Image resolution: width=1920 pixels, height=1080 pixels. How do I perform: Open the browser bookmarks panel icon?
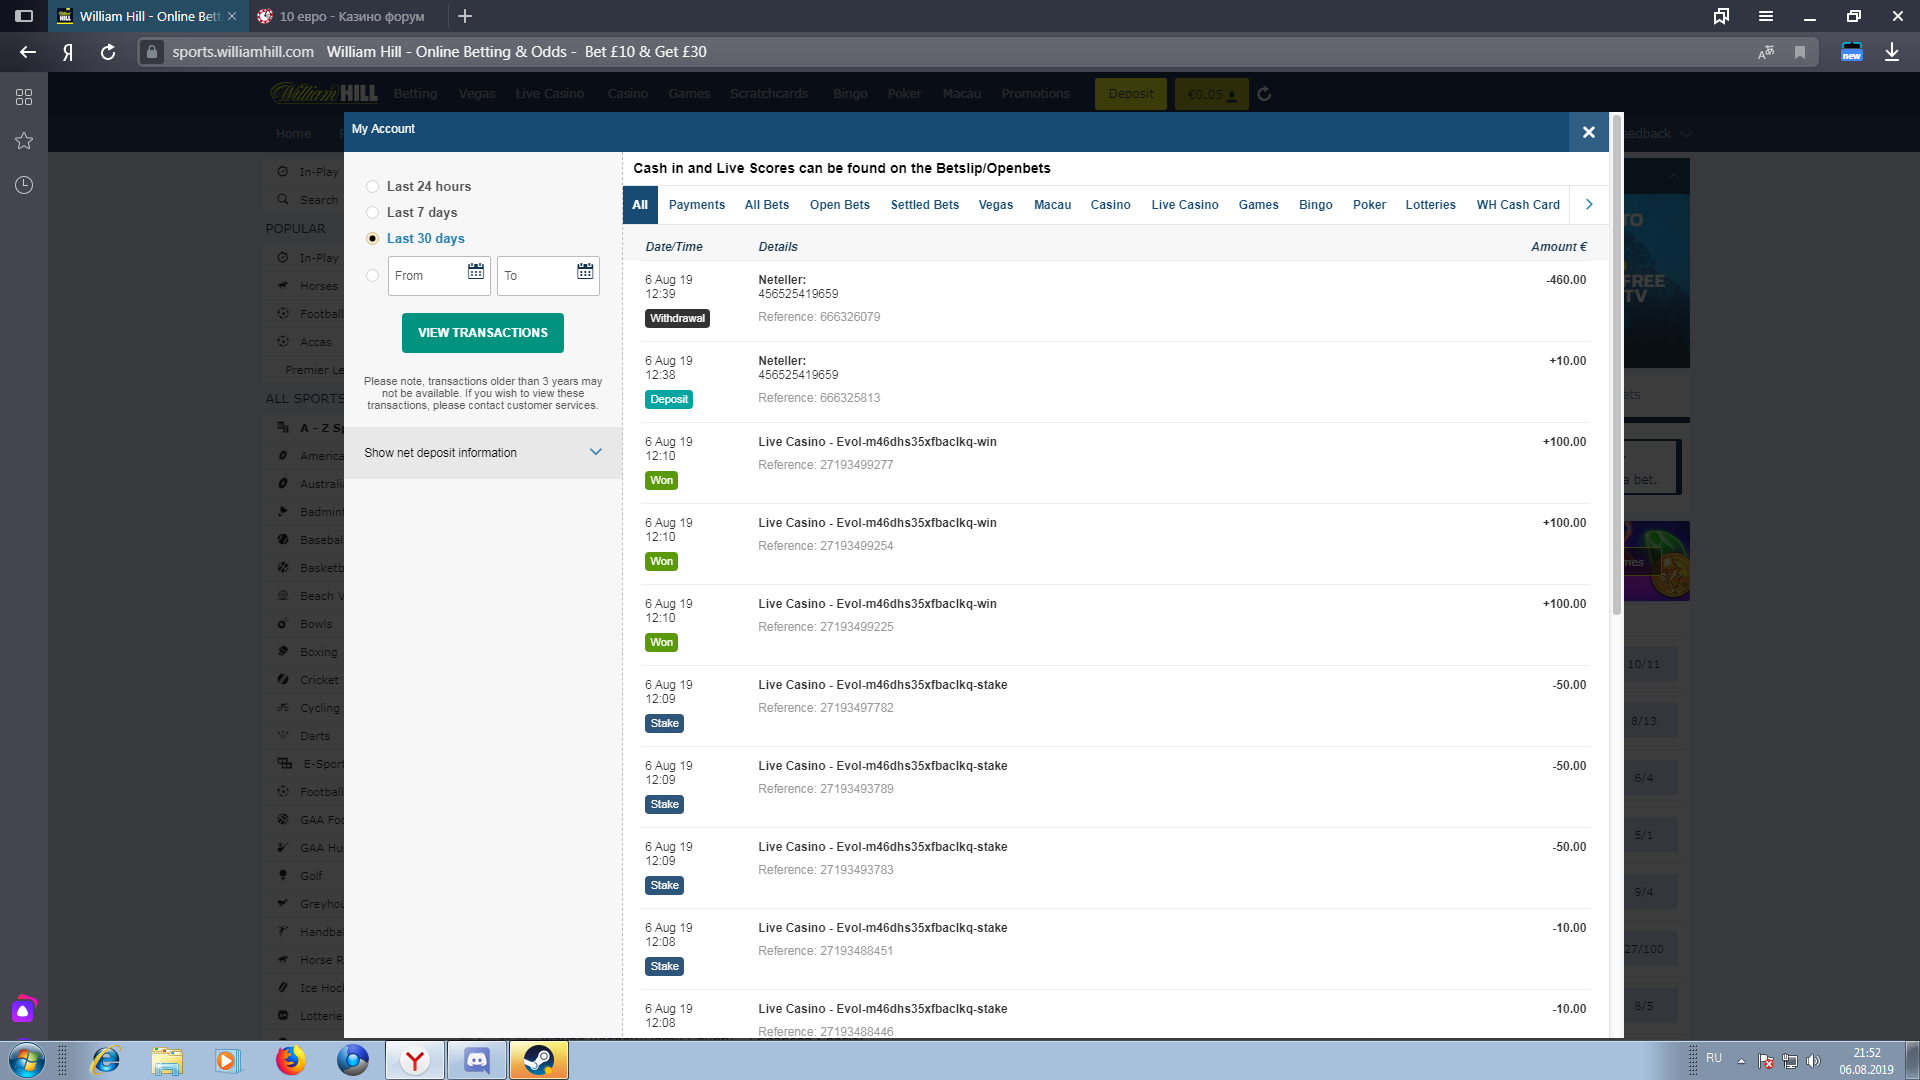1721,16
